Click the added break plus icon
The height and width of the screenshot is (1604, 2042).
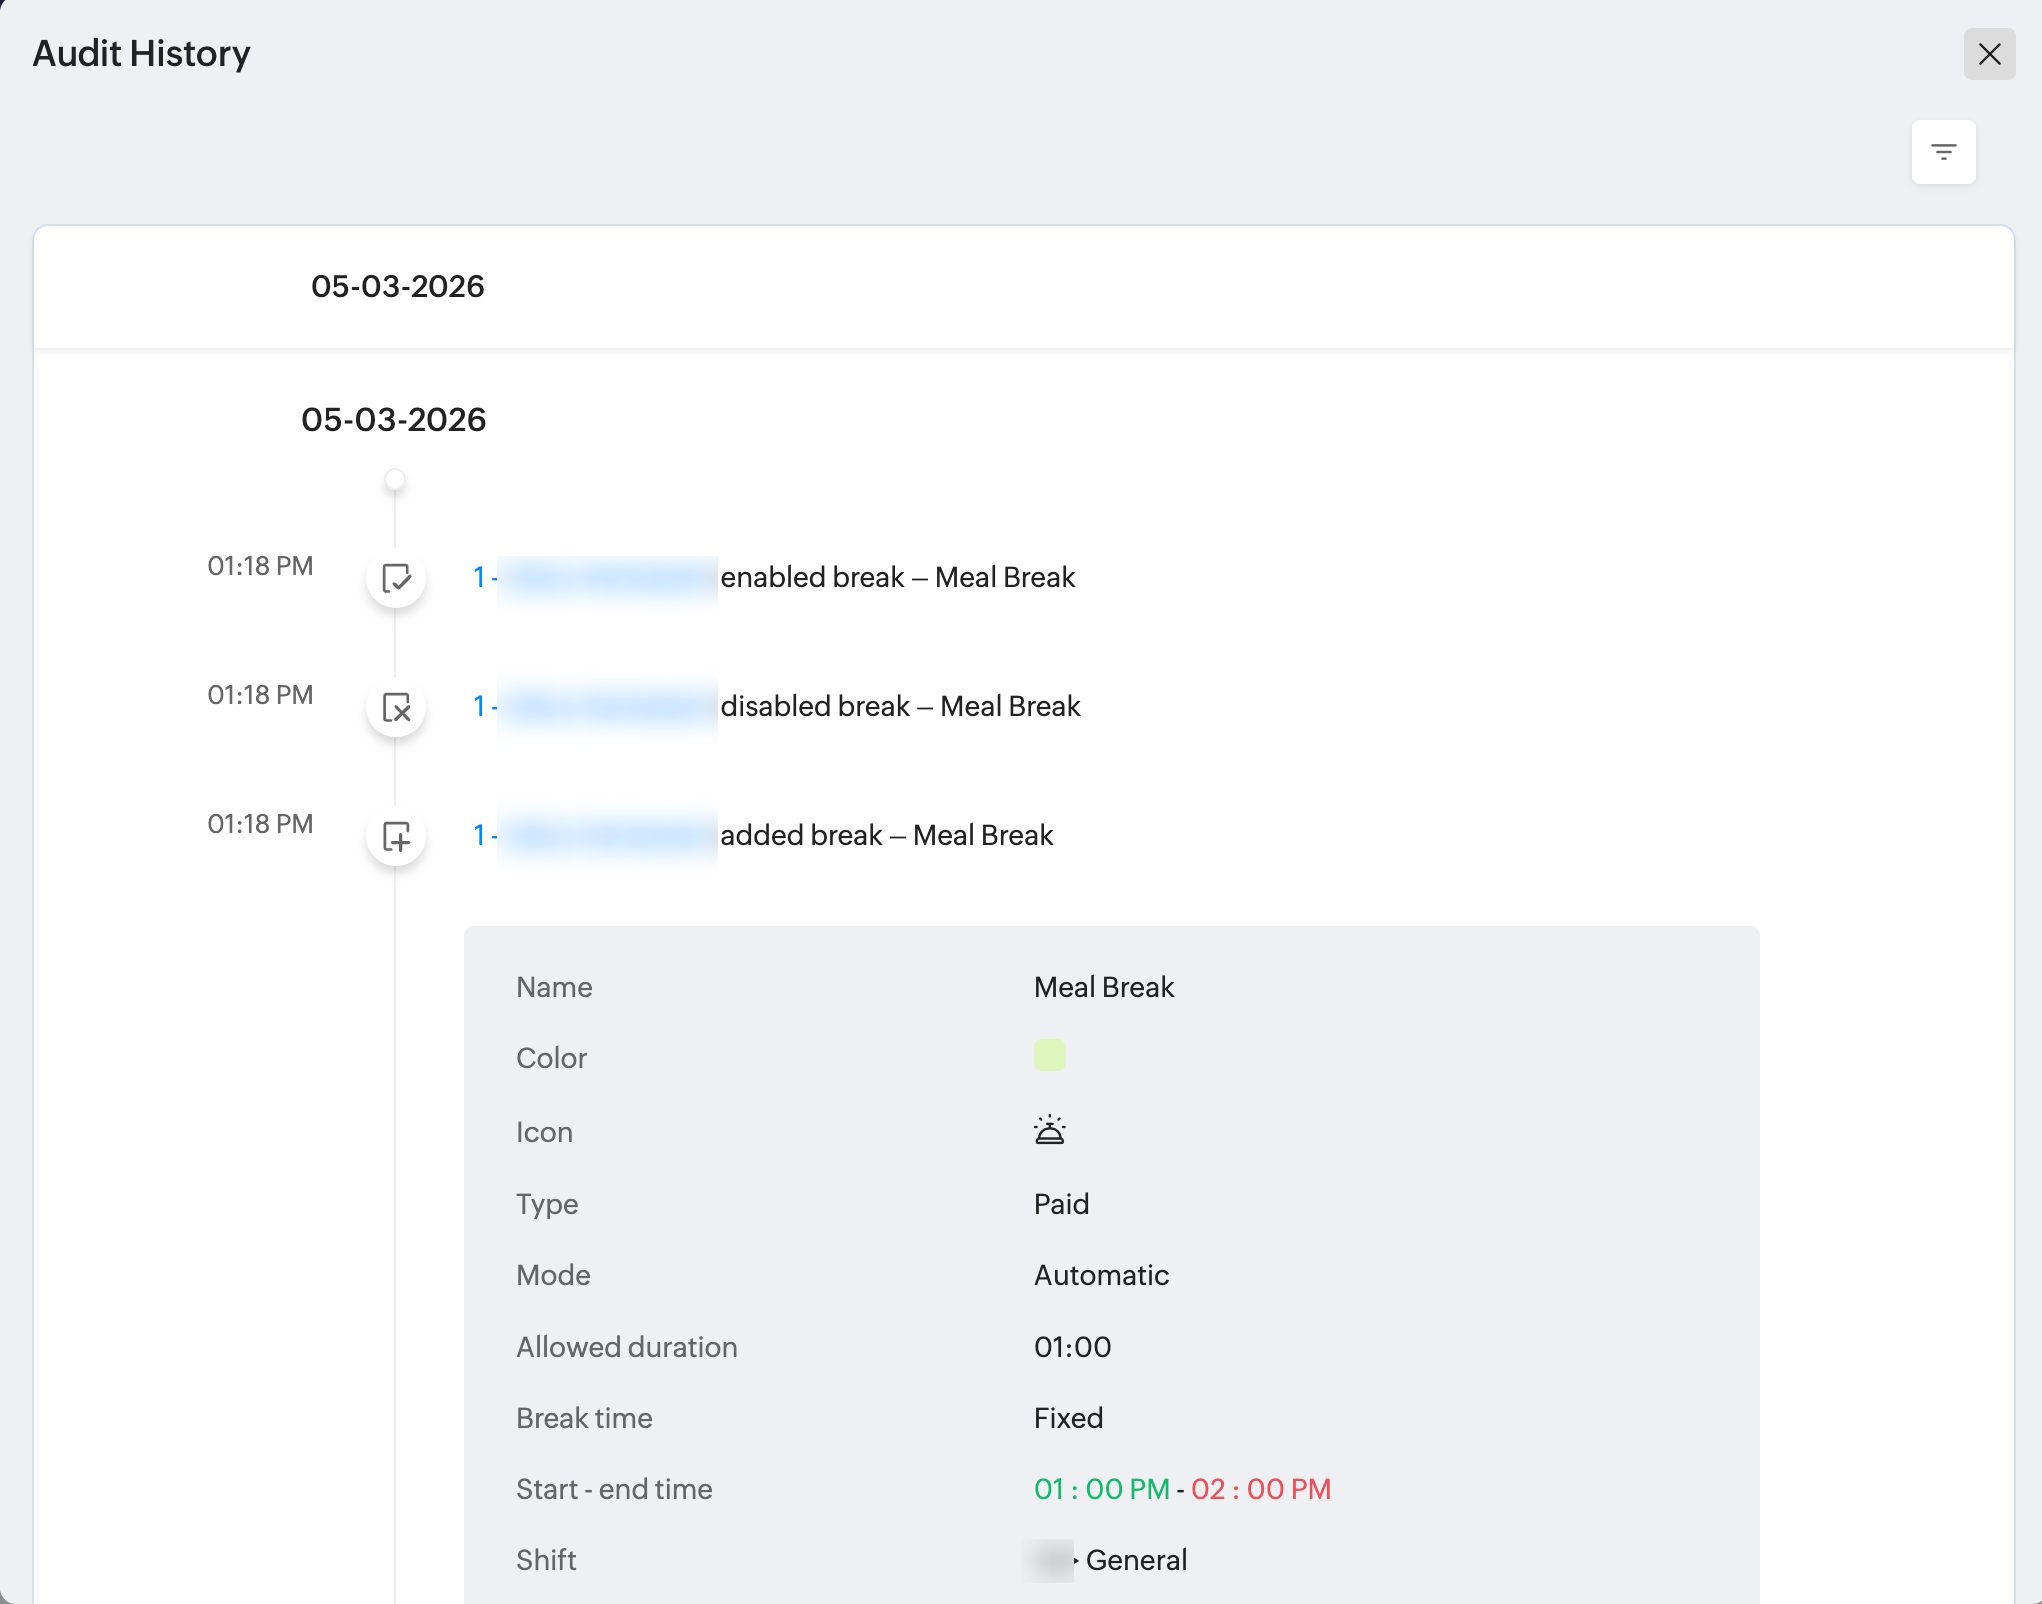(x=396, y=836)
